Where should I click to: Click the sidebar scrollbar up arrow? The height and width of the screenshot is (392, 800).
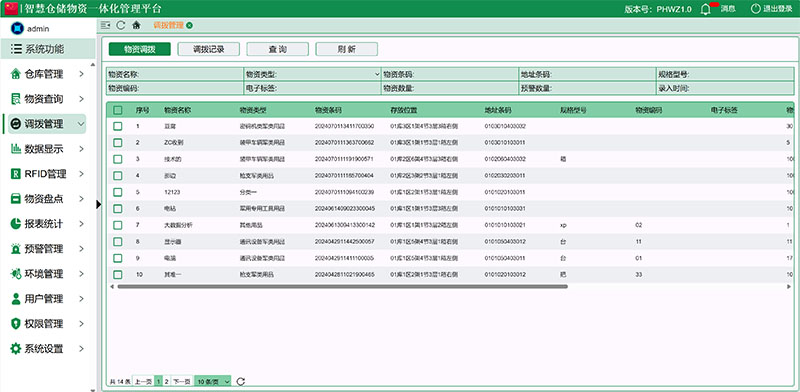(x=93, y=64)
